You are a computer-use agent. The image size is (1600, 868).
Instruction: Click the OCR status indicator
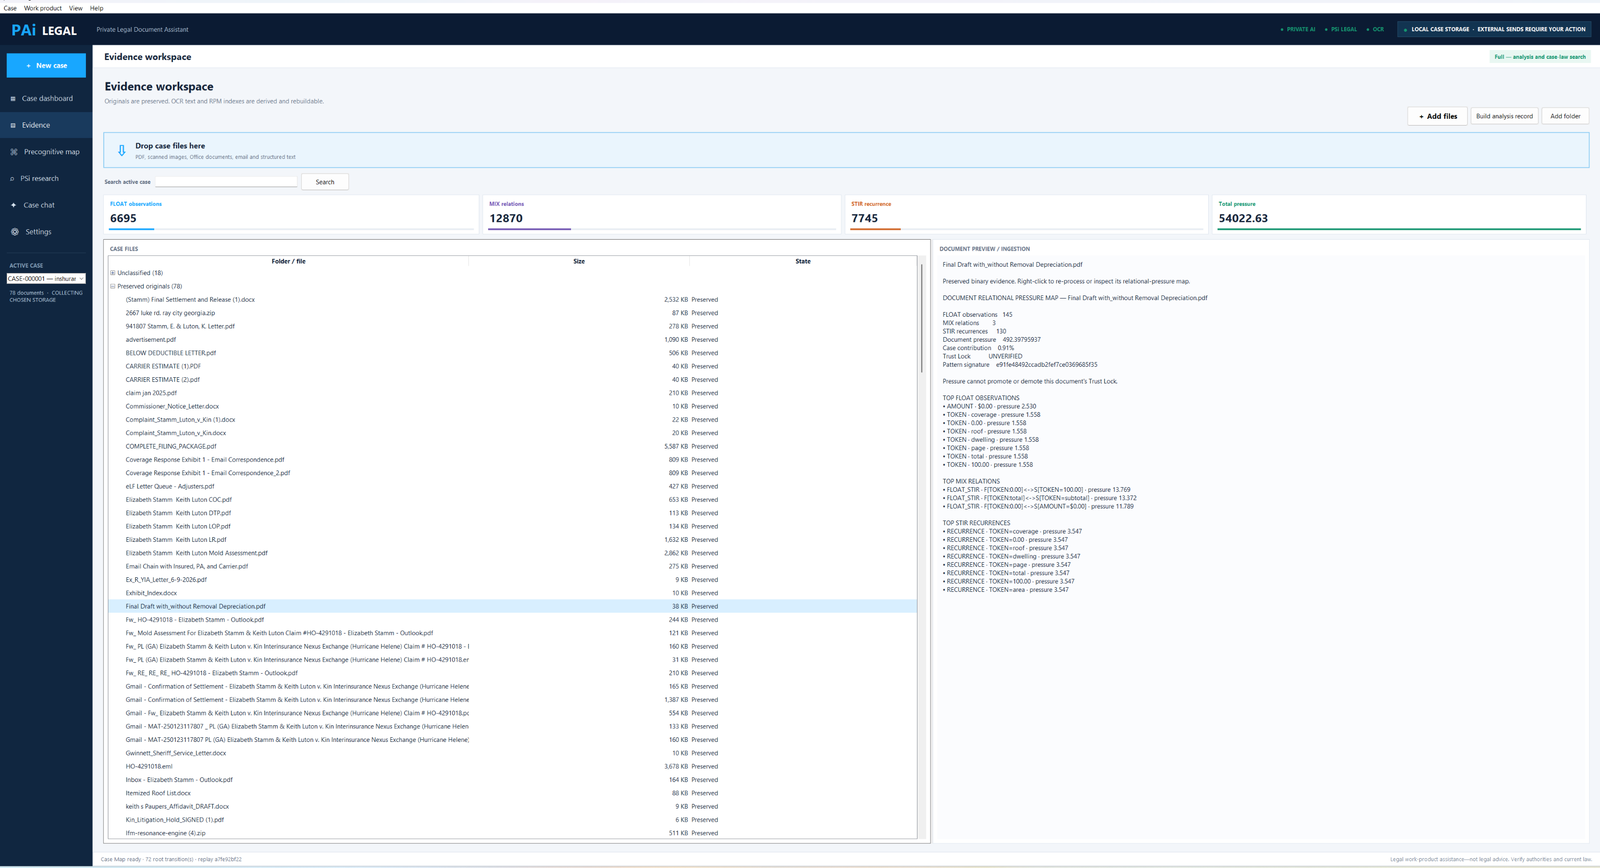click(x=1375, y=29)
